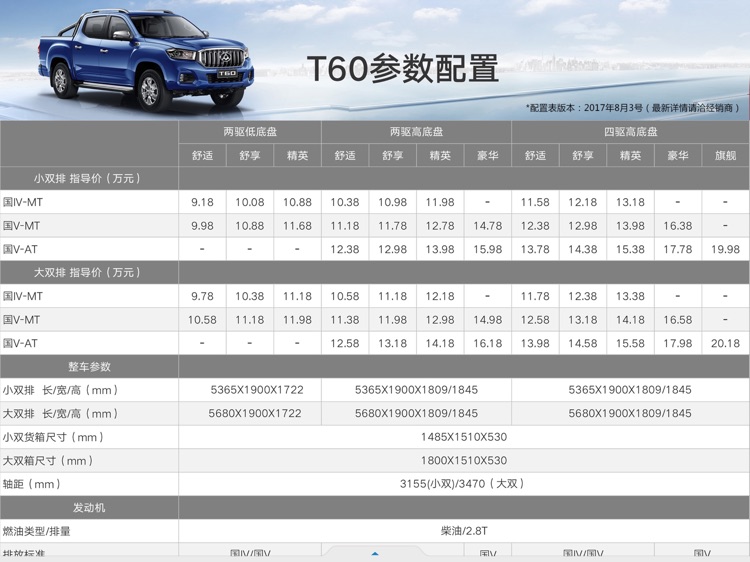Select the cargo box size 1485X1510X530
The width and height of the screenshot is (750, 562).
coord(464,437)
